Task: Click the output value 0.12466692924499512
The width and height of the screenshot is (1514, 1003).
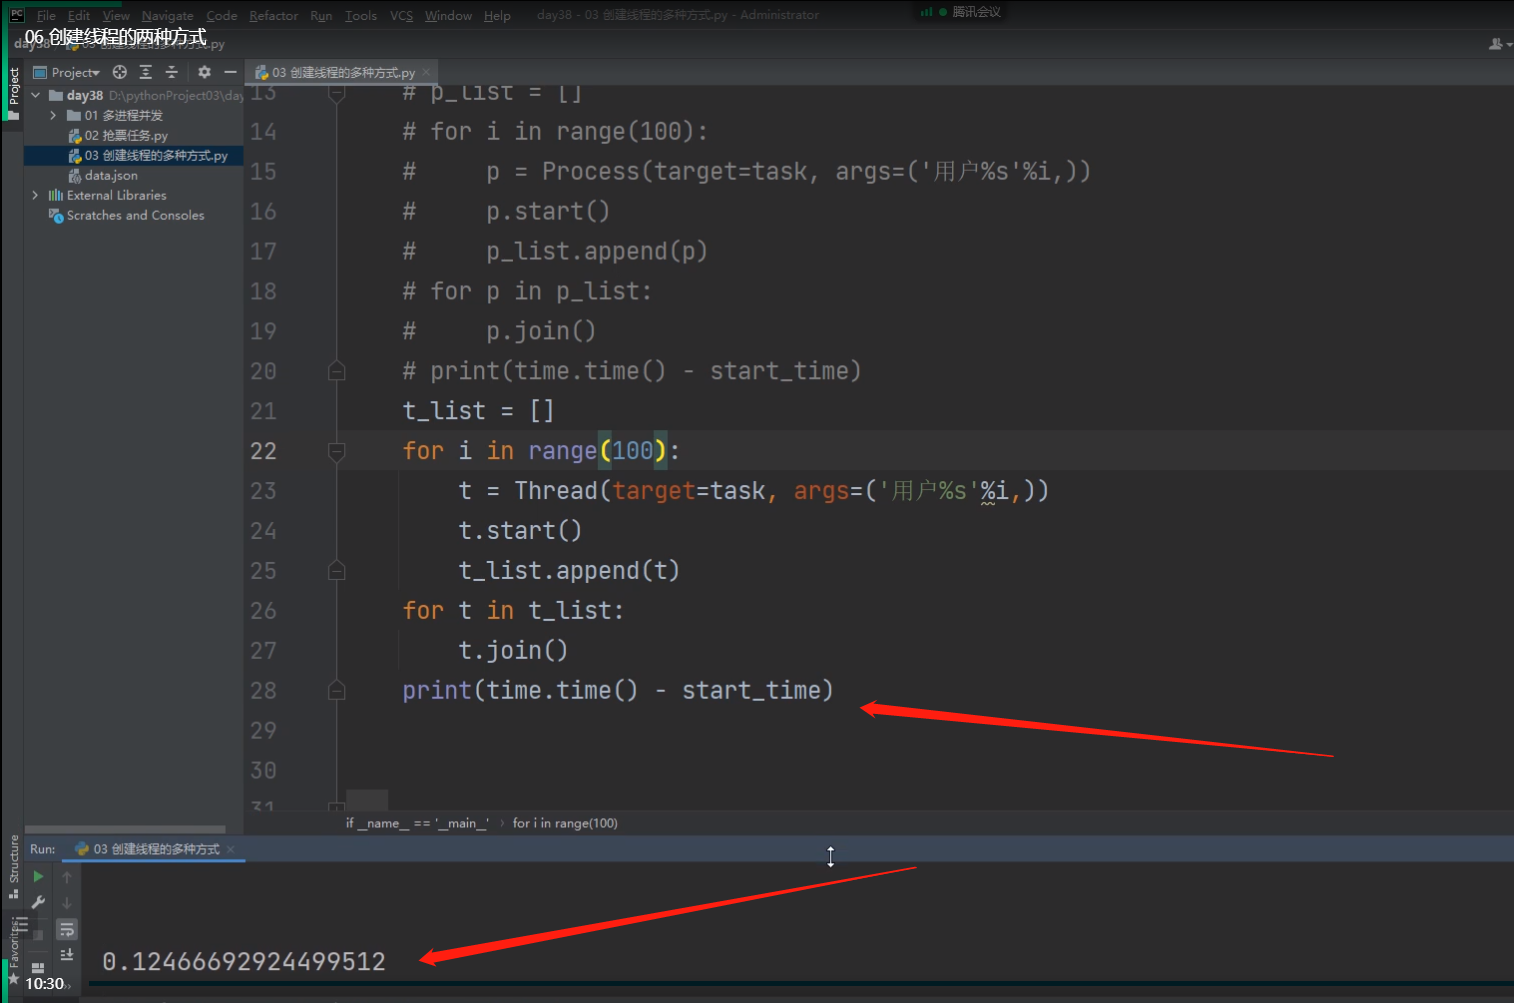Action: tap(244, 962)
